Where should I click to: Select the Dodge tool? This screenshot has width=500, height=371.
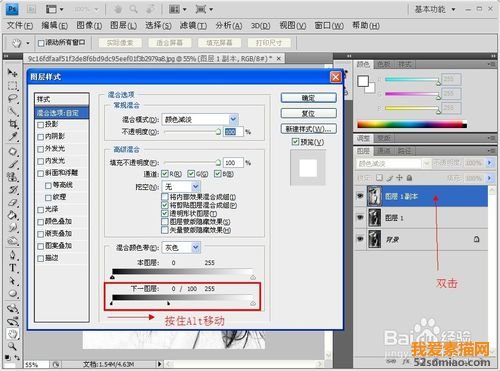[x=13, y=240]
